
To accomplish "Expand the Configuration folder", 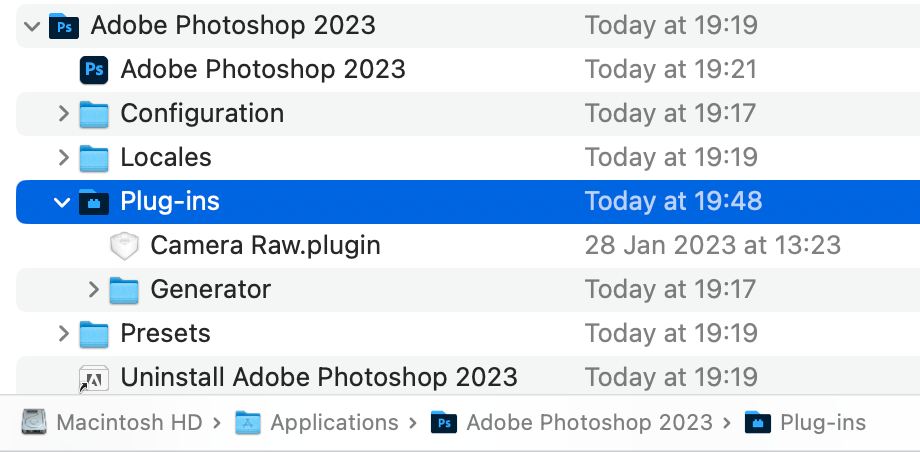I will pos(63,113).
